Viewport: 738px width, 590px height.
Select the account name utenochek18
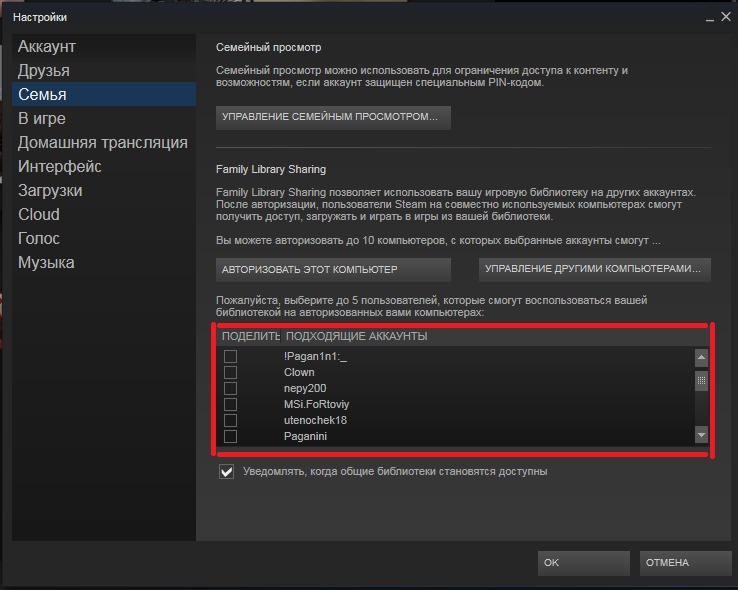click(x=315, y=420)
